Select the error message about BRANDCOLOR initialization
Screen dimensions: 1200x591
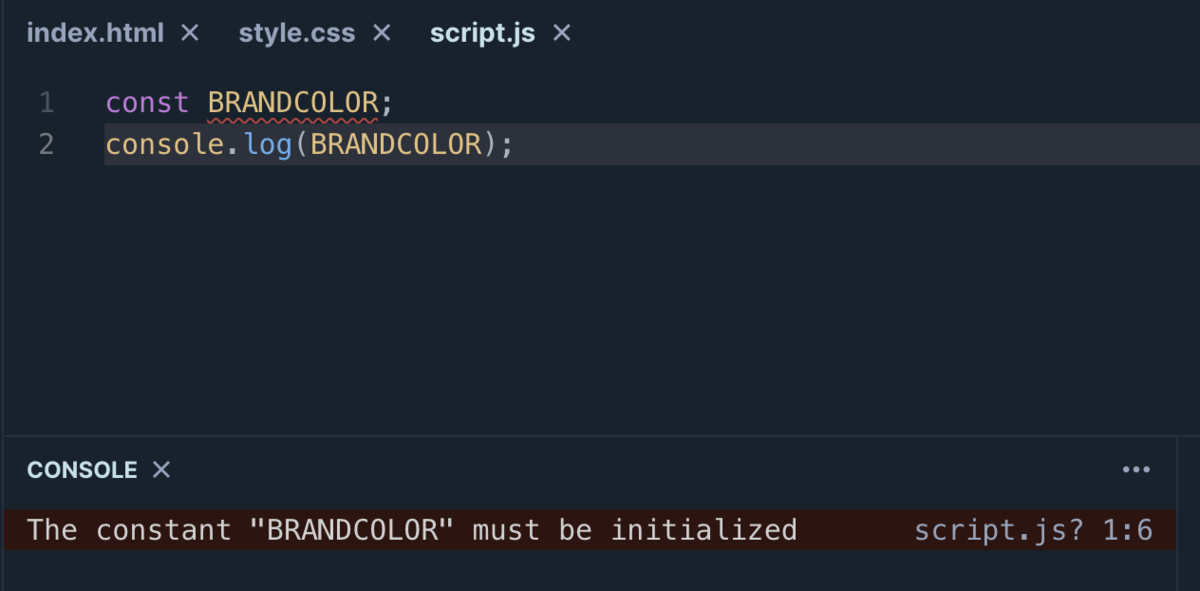tap(410, 529)
